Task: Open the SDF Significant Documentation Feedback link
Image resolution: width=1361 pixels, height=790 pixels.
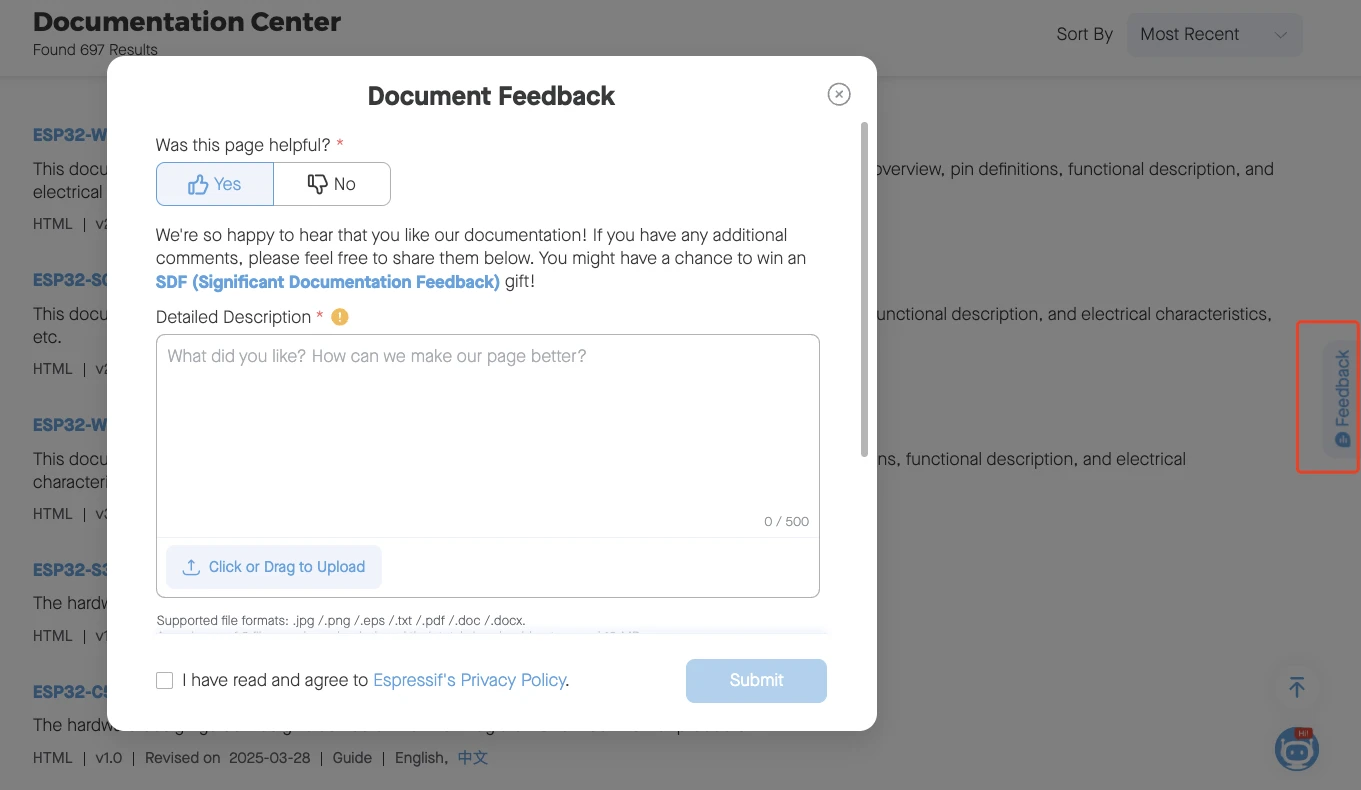Action: [328, 282]
